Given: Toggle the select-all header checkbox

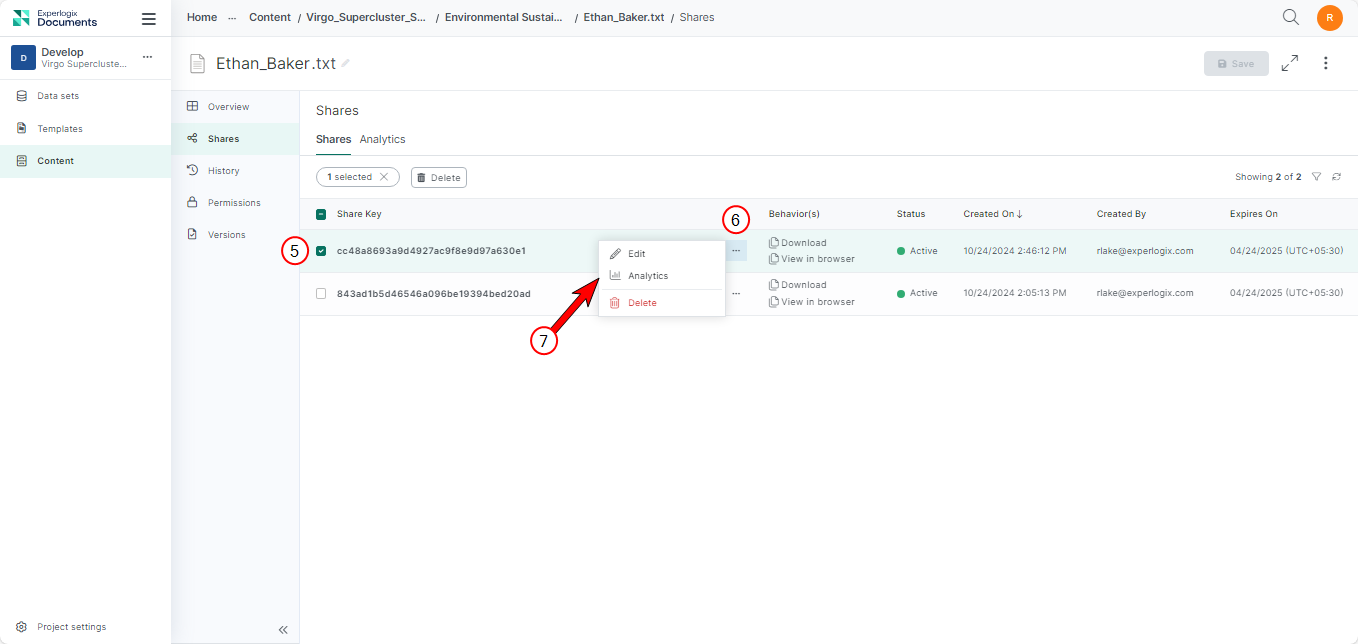Looking at the screenshot, I should coord(321,214).
